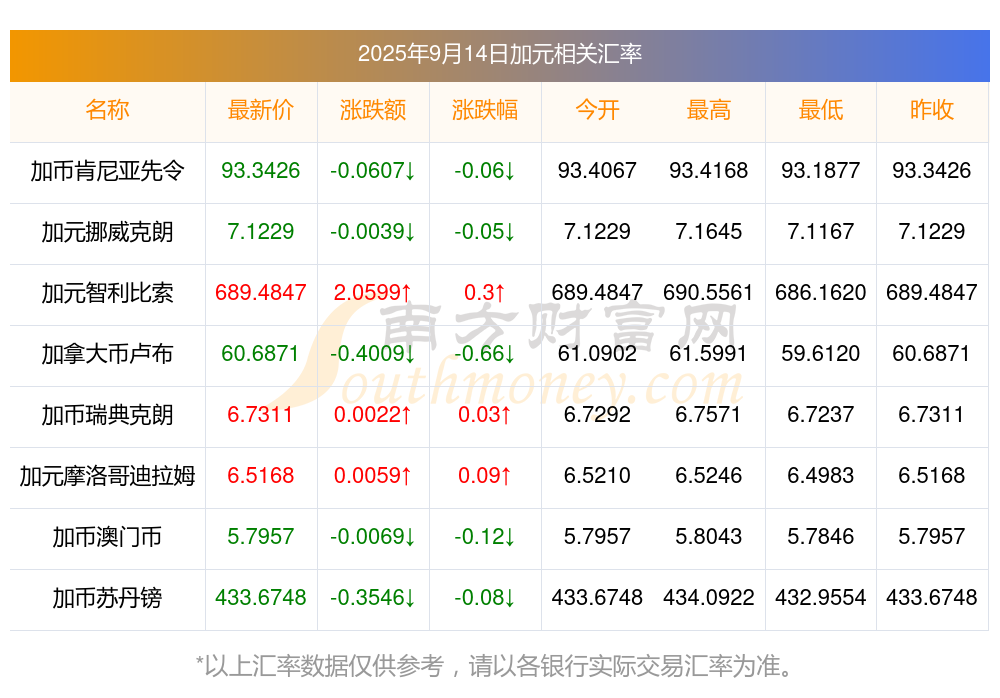Select the 今开 column header

coord(597,110)
